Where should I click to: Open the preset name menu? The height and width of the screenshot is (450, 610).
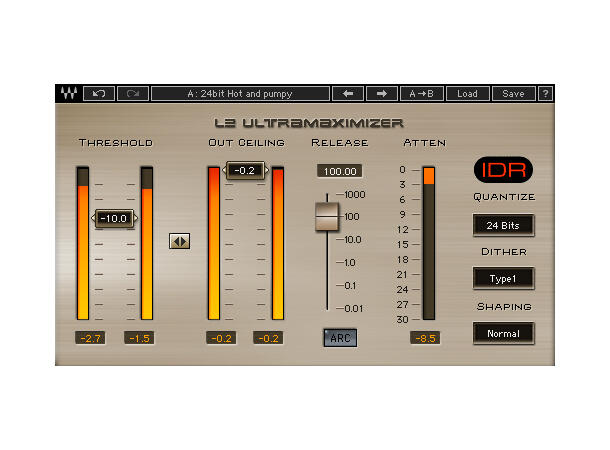[240, 94]
